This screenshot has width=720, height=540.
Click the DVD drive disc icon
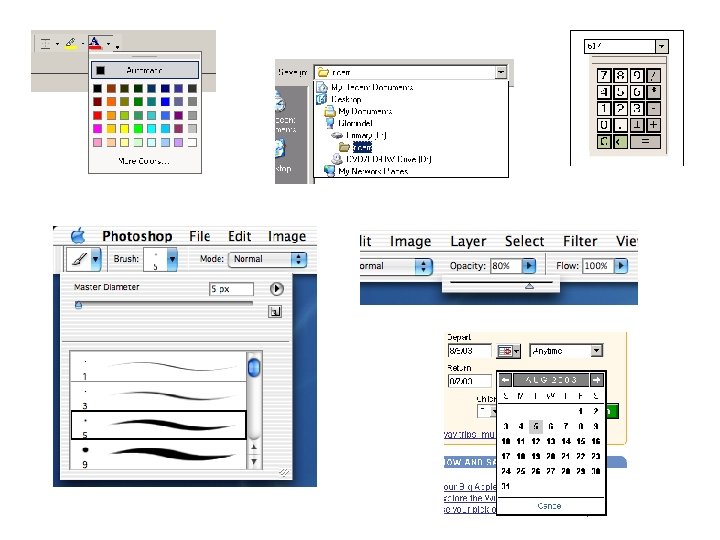pyautogui.click(x=337, y=159)
